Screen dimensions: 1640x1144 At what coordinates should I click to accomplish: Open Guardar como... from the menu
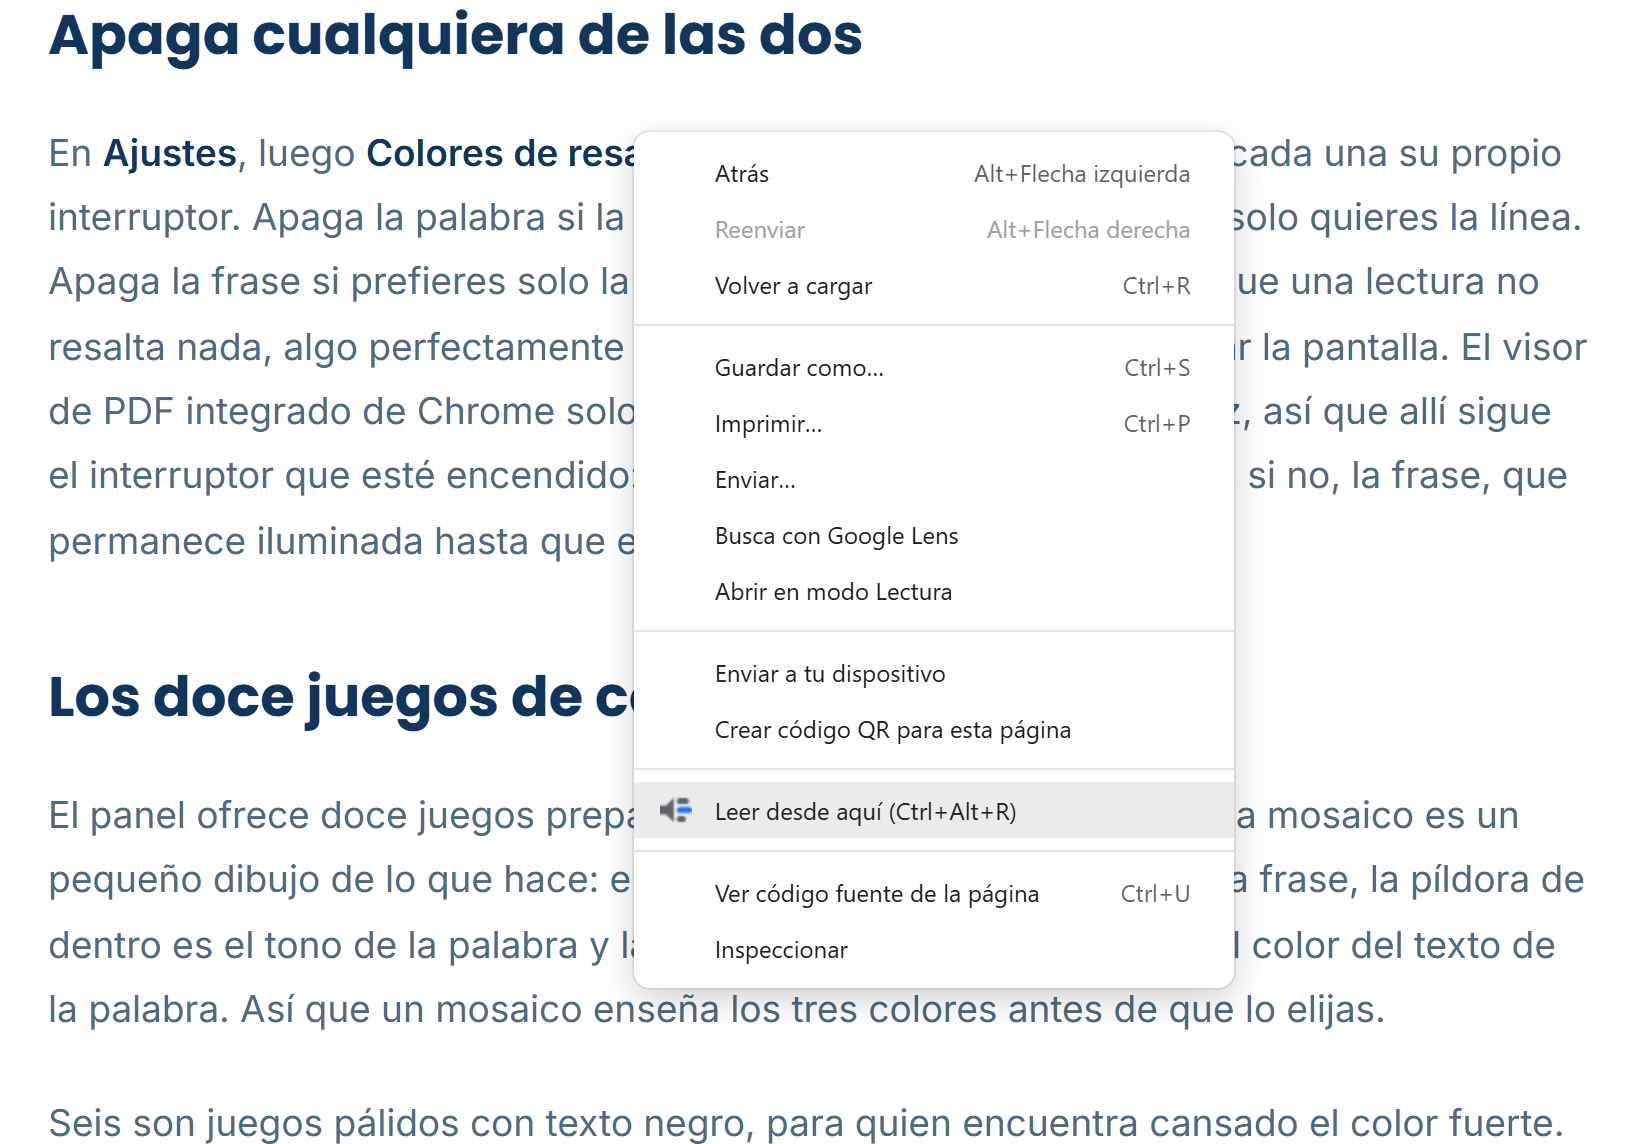[934, 368]
